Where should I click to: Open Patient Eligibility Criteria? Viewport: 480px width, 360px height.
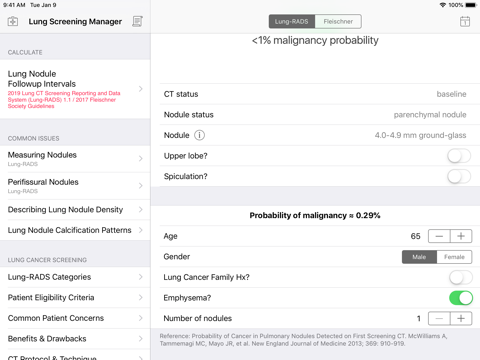pyautogui.click(x=75, y=298)
